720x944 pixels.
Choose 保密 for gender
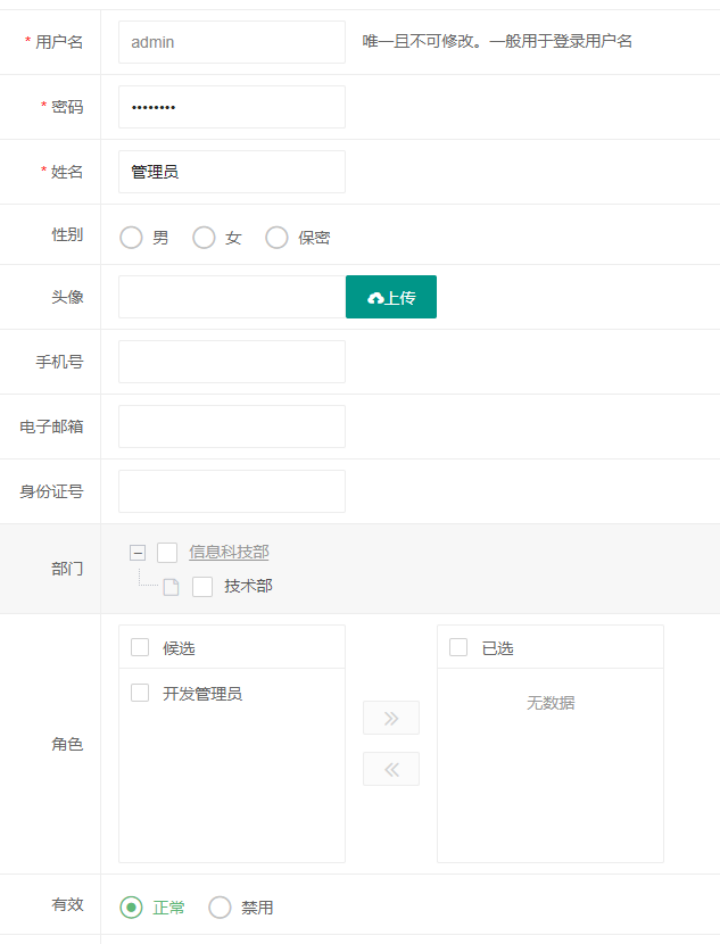[x=277, y=238]
